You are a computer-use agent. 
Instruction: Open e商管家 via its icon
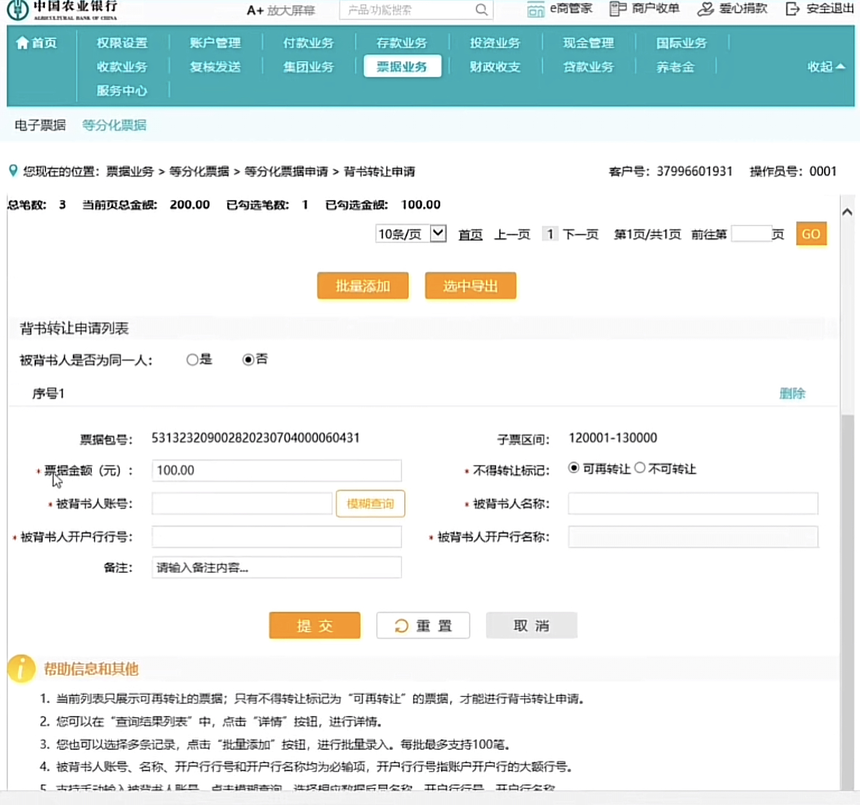(x=535, y=9)
